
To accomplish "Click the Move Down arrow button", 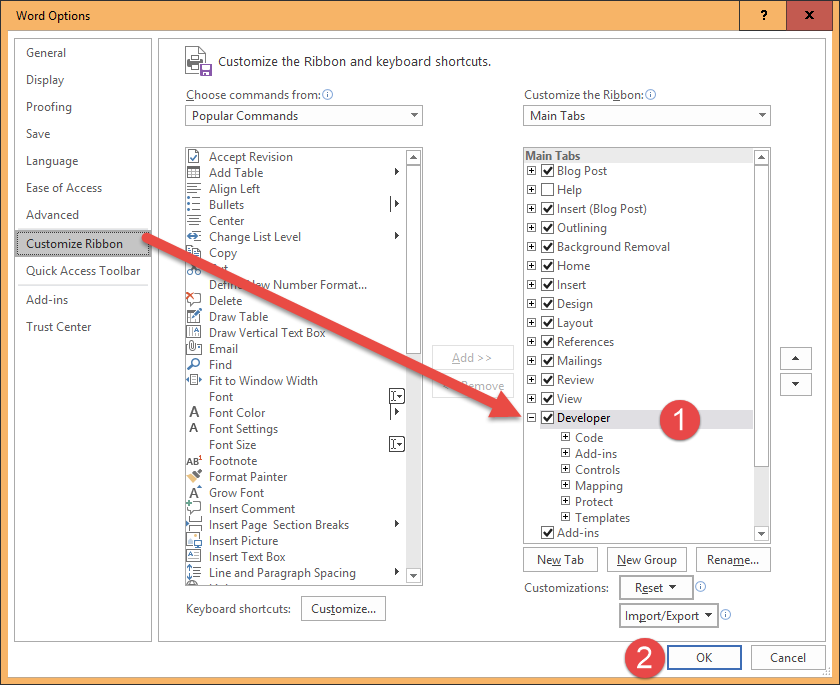I will click(x=796, y=384).
